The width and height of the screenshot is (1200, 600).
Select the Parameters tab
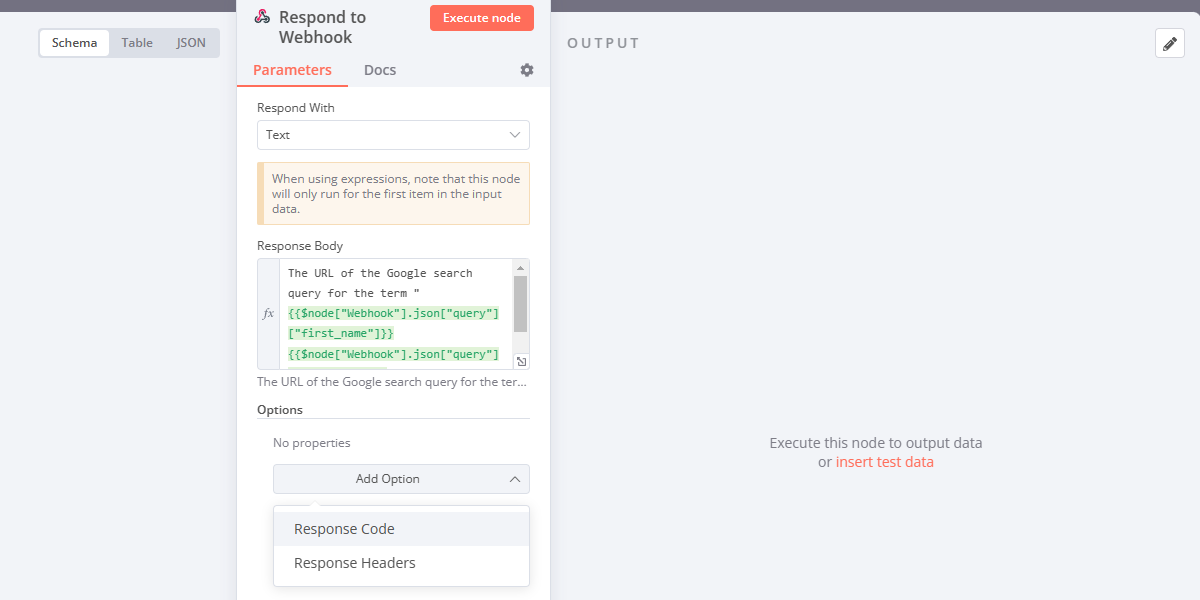pyautogui.click(x=292, y=70)
